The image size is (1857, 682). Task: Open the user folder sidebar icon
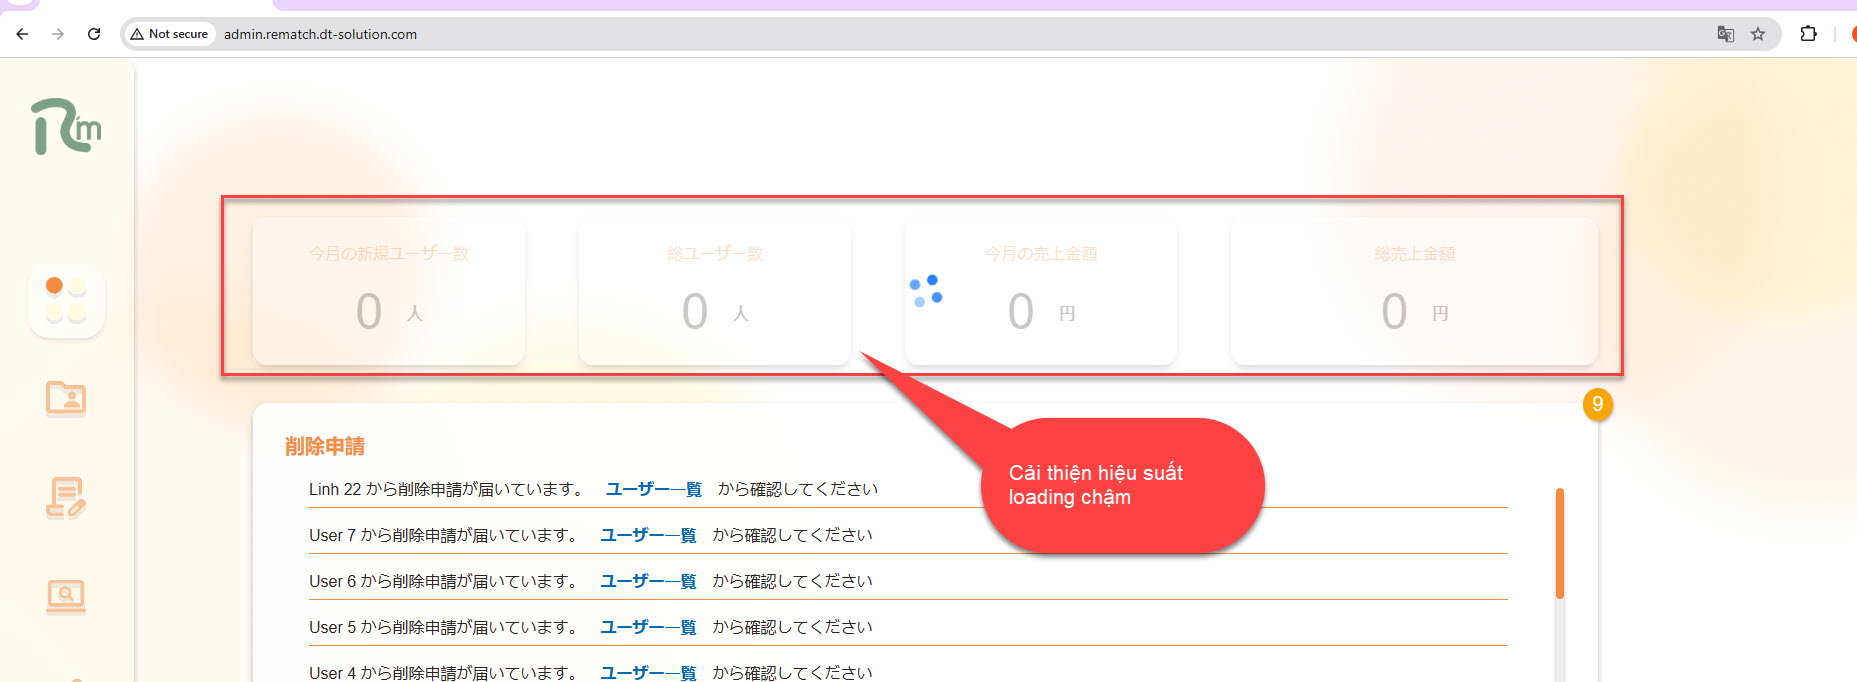(66, 398)
